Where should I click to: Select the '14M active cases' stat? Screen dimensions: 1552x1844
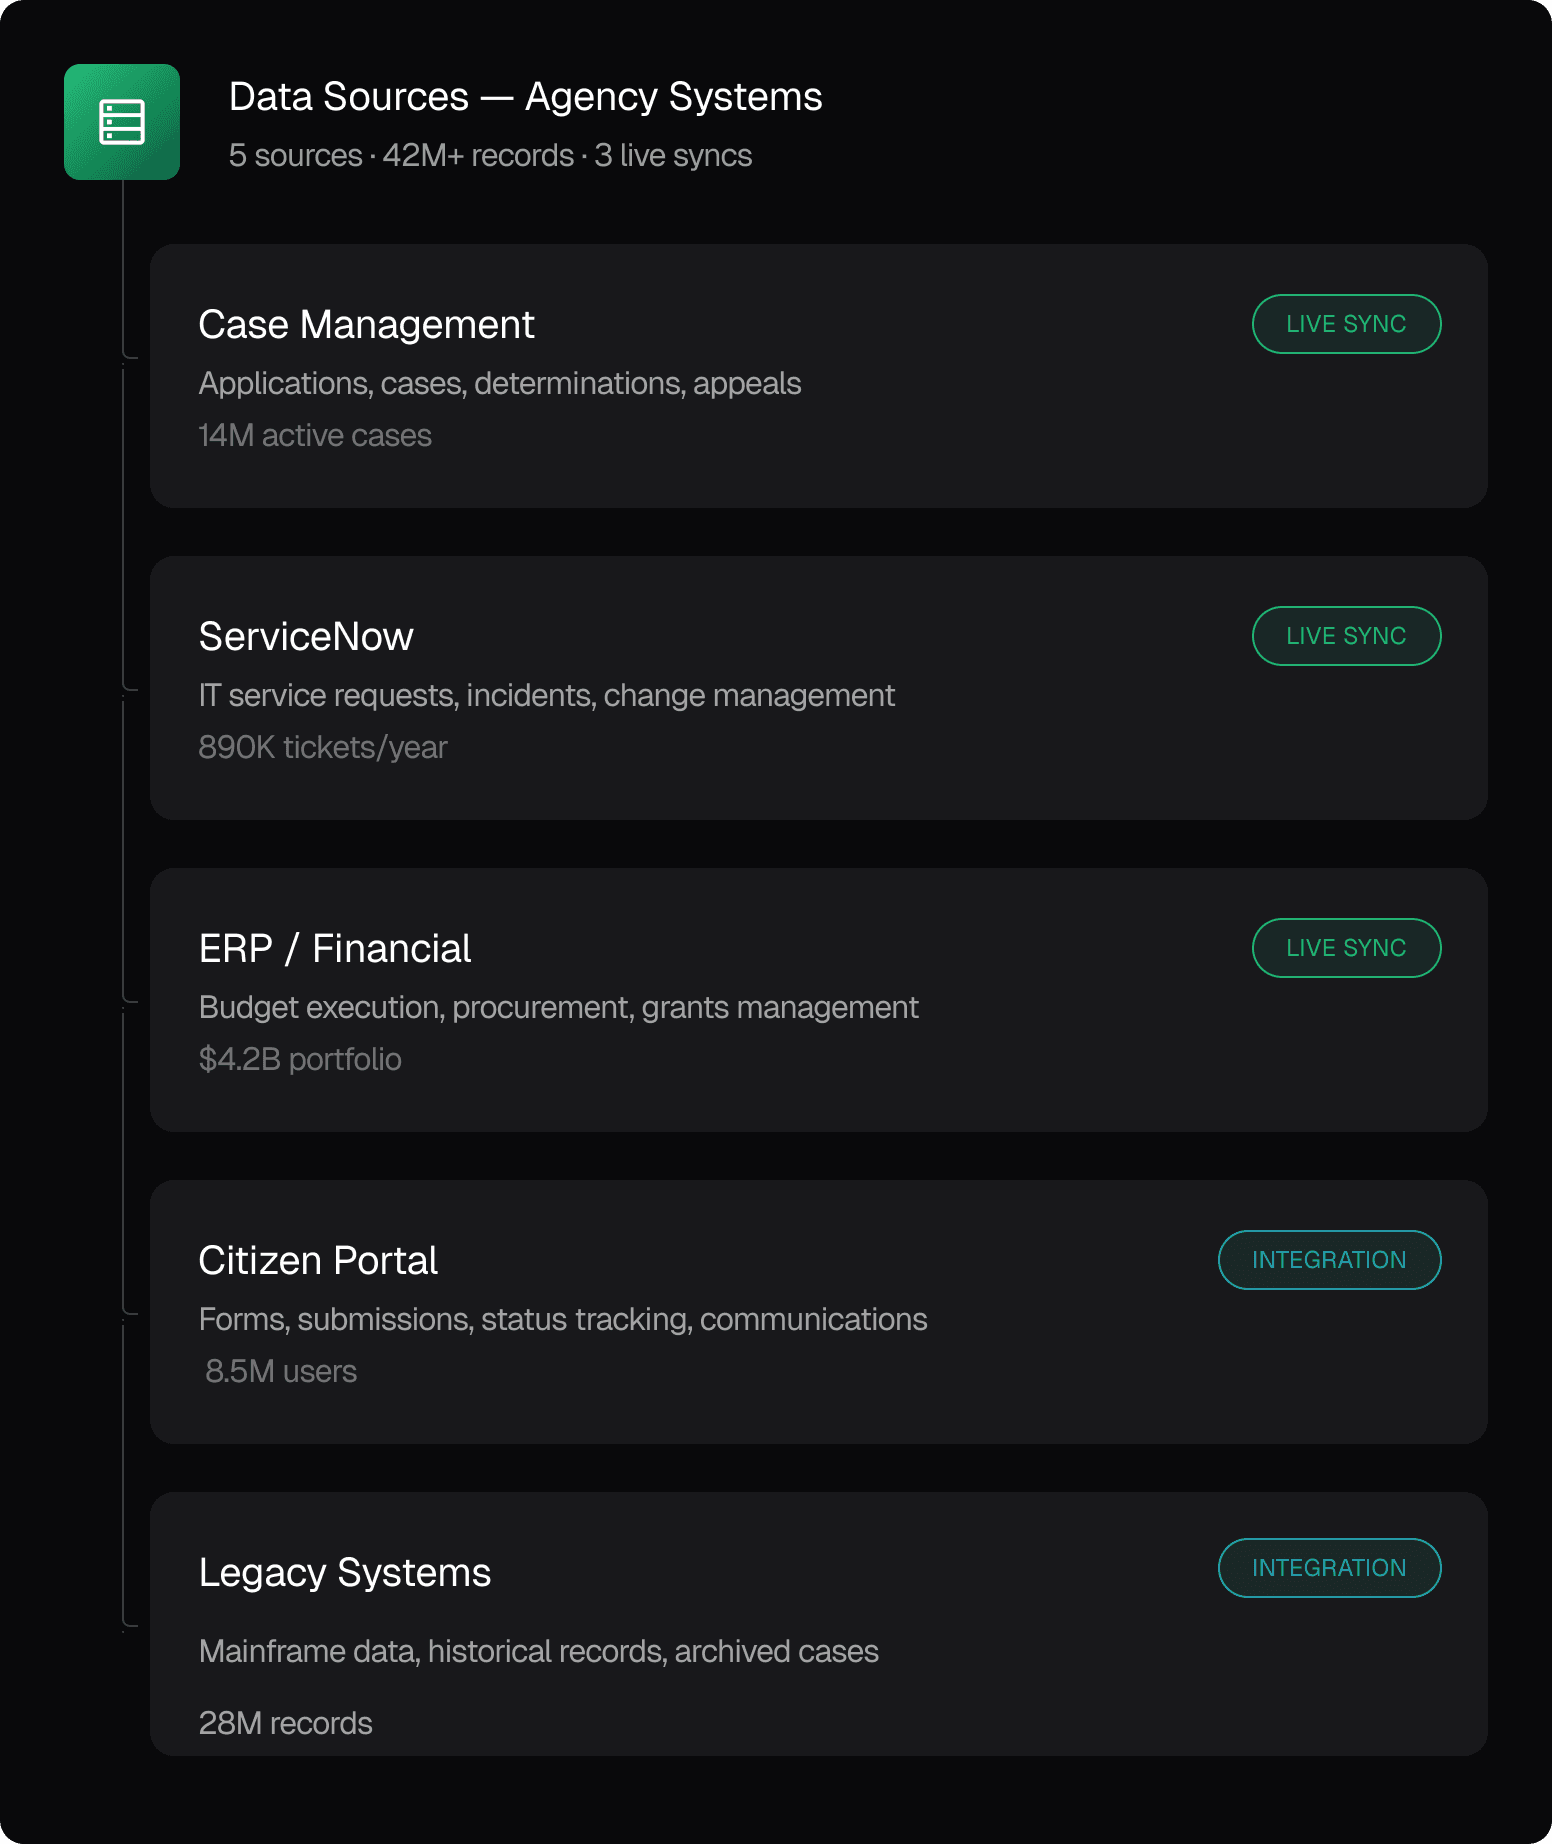pos(315,436)
